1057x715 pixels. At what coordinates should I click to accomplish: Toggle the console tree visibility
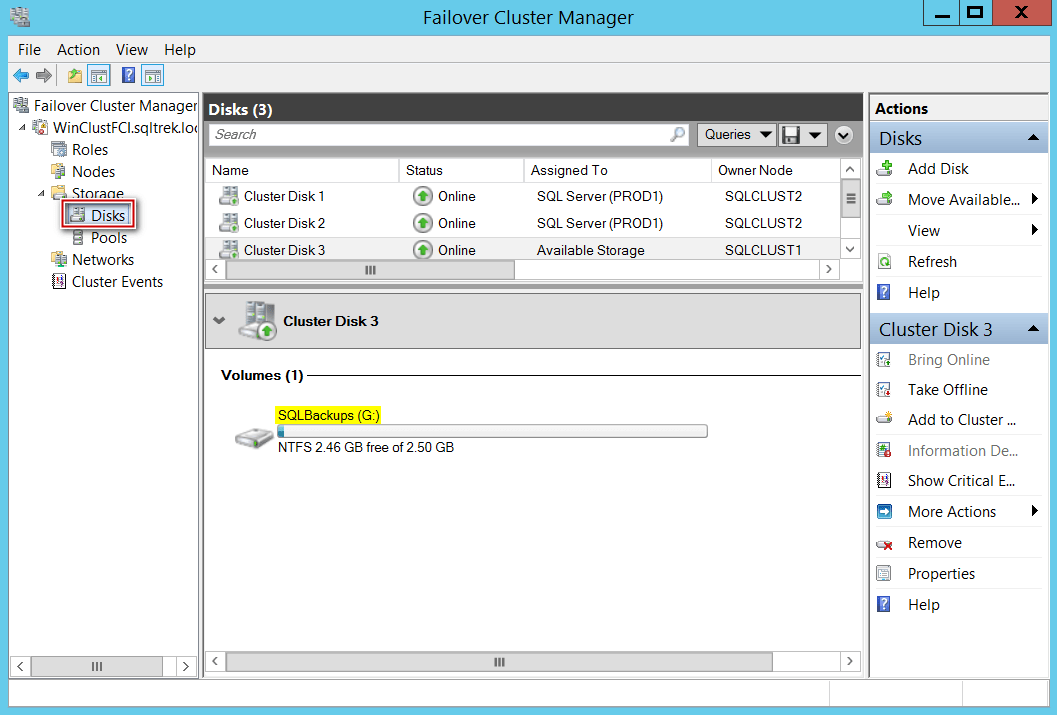(x=97, y=74)
